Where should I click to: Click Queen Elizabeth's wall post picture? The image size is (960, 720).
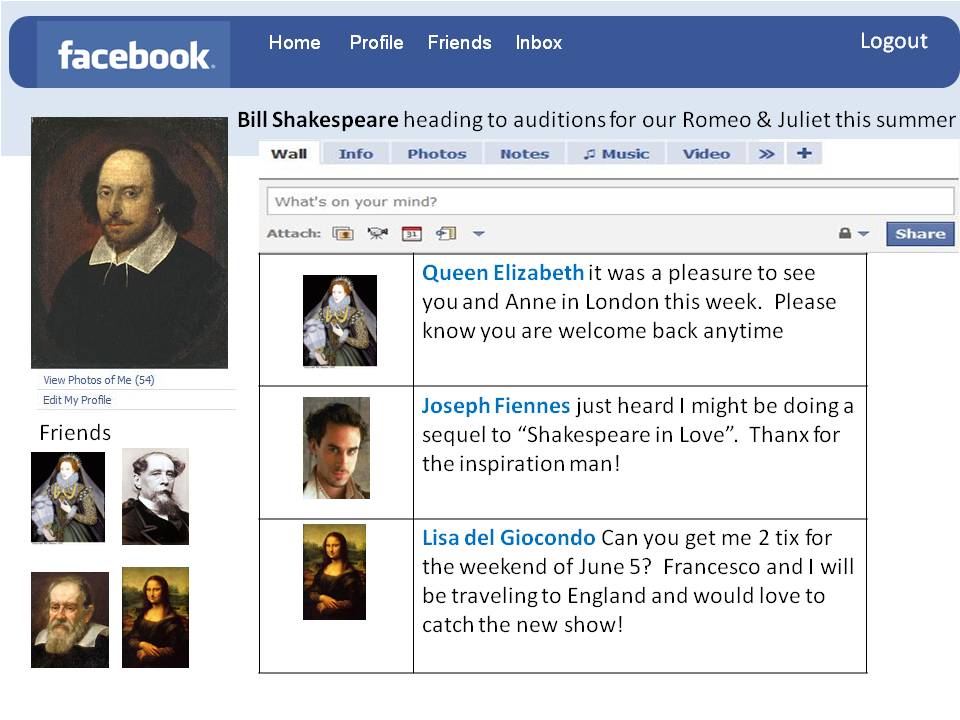point(340,321)
